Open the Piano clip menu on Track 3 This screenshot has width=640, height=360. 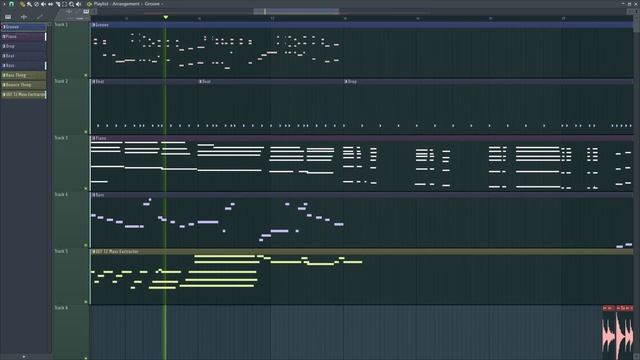coord(93,138)
